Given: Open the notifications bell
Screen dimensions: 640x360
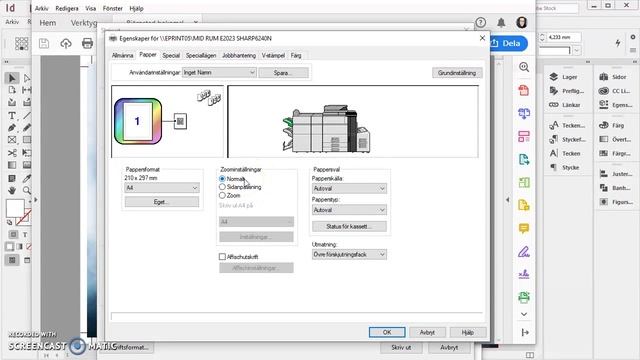Looking at the screenshot, I should (x=501, y=23).
